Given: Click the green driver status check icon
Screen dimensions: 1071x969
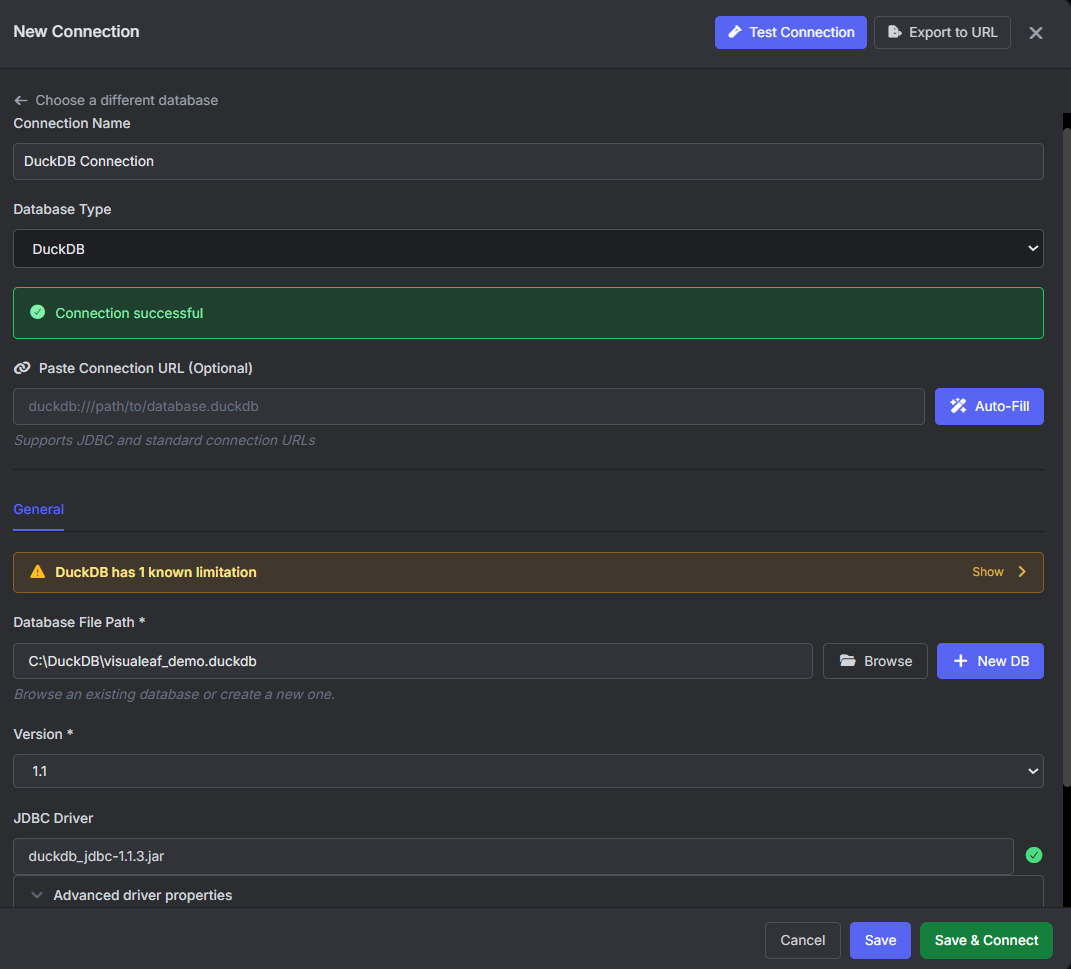Looking at the screenshot, I should [x=1033, y=855].
